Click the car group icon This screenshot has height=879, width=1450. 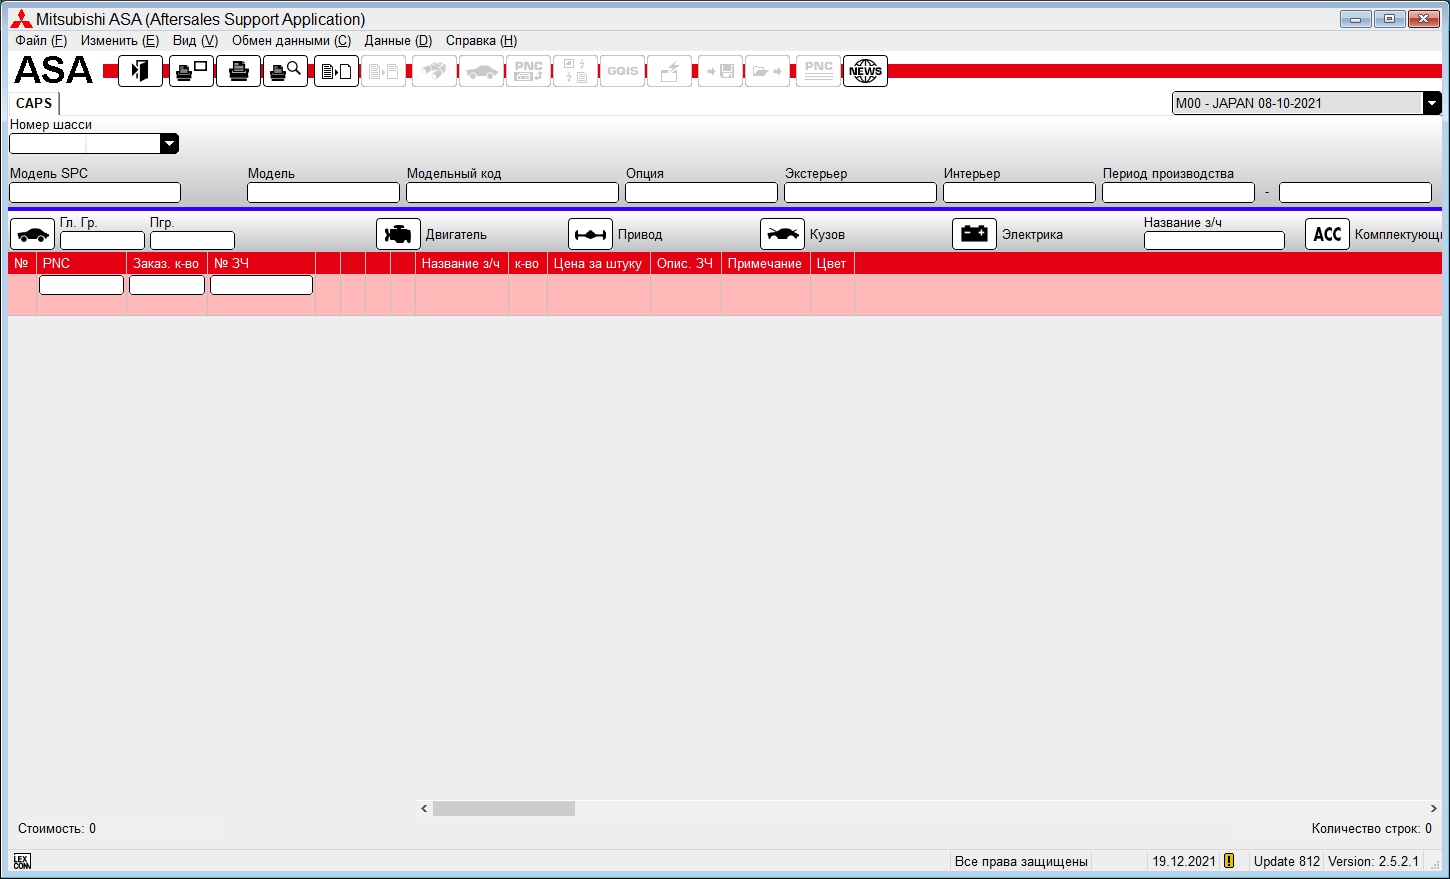click(32, 234)
